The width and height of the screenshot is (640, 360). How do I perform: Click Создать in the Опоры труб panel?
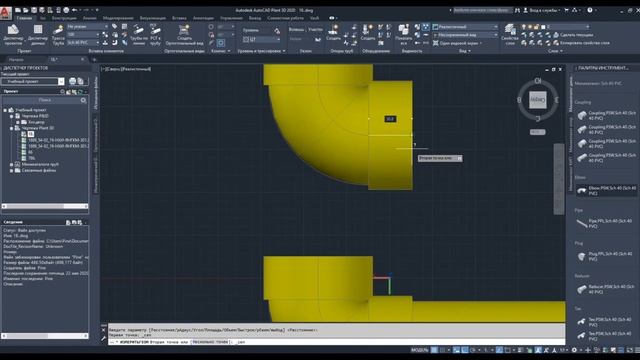(333, 33)
